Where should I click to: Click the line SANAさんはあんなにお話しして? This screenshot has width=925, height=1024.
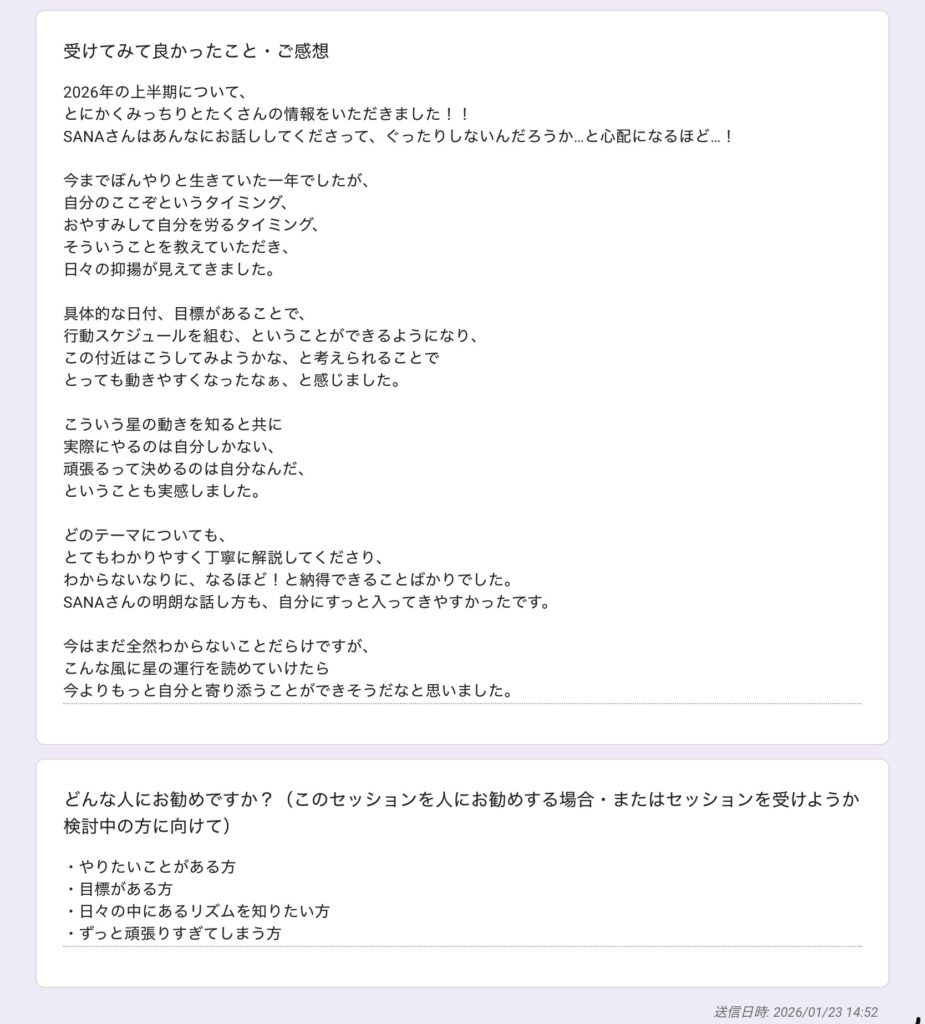(x=399, y=136)
